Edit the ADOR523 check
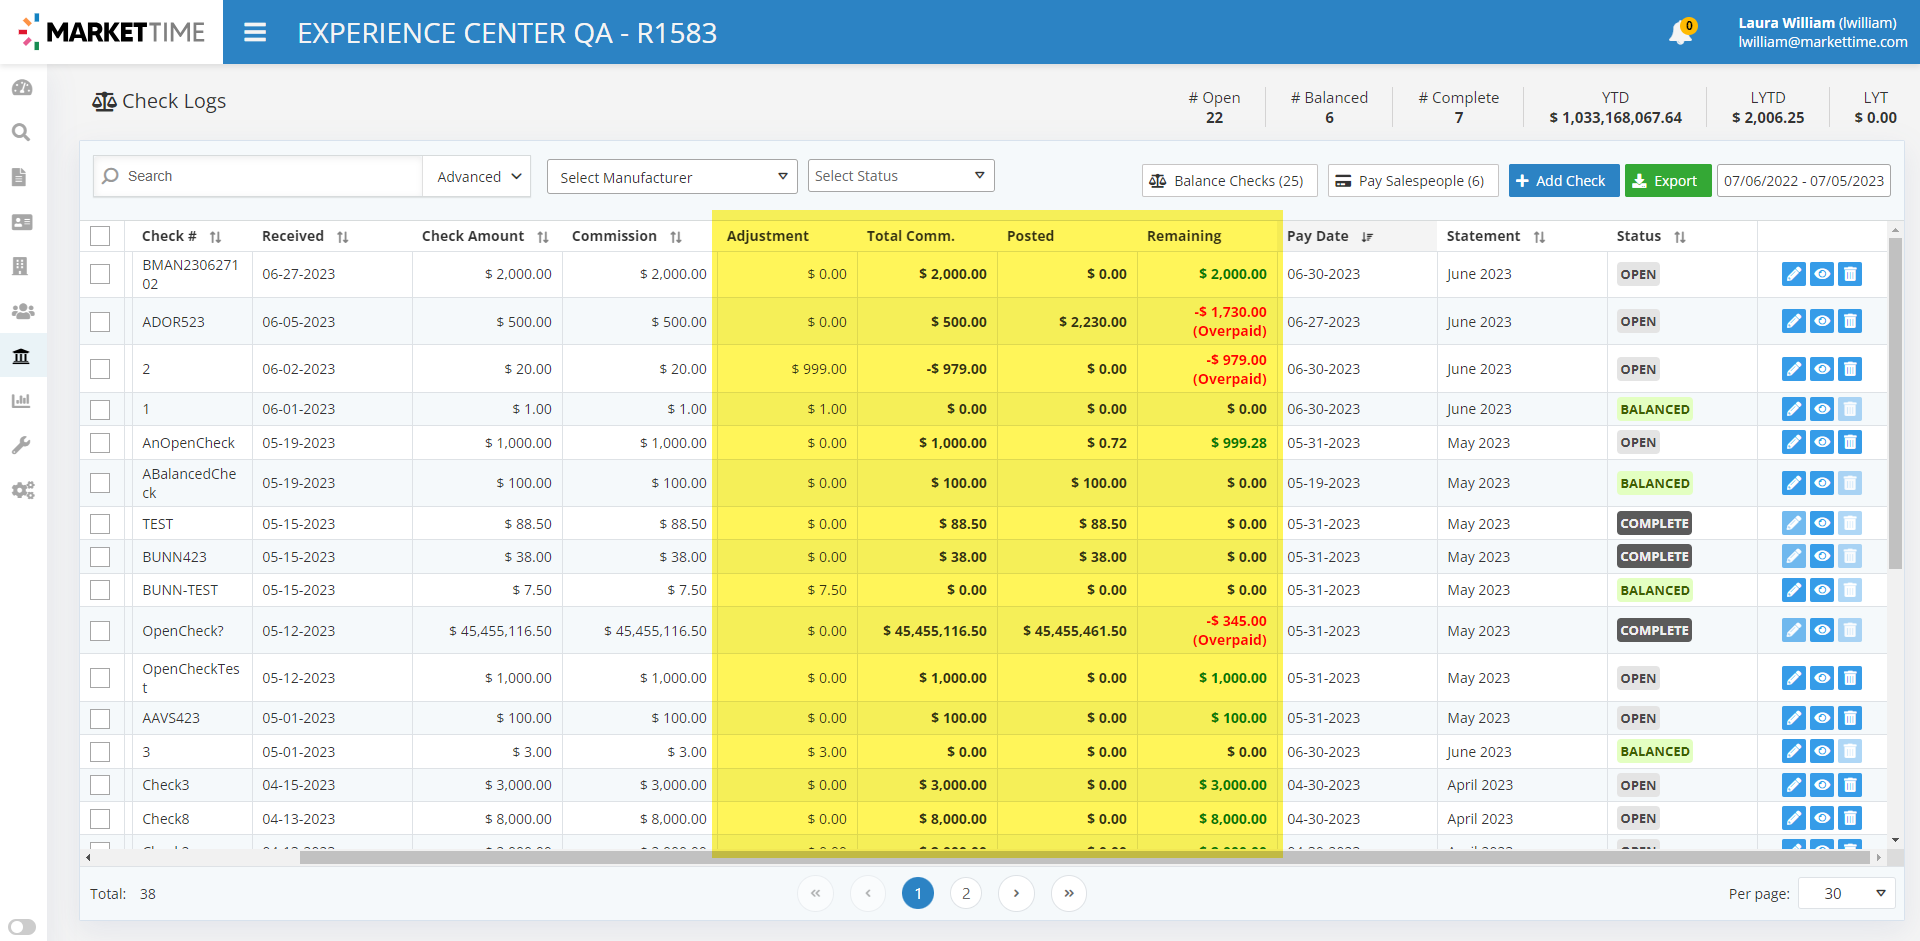Viewport: 1920px width, 941px height. click(1794, 321)
